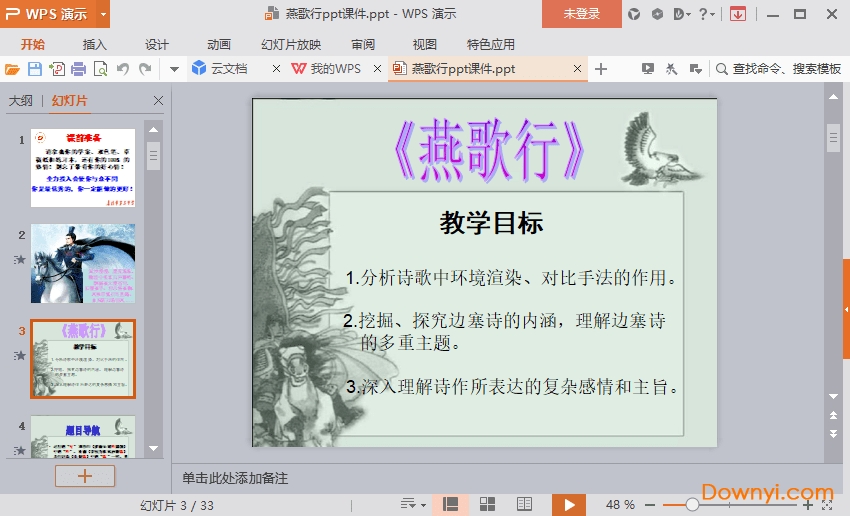Switch to normal view mode

pos(450,505)
